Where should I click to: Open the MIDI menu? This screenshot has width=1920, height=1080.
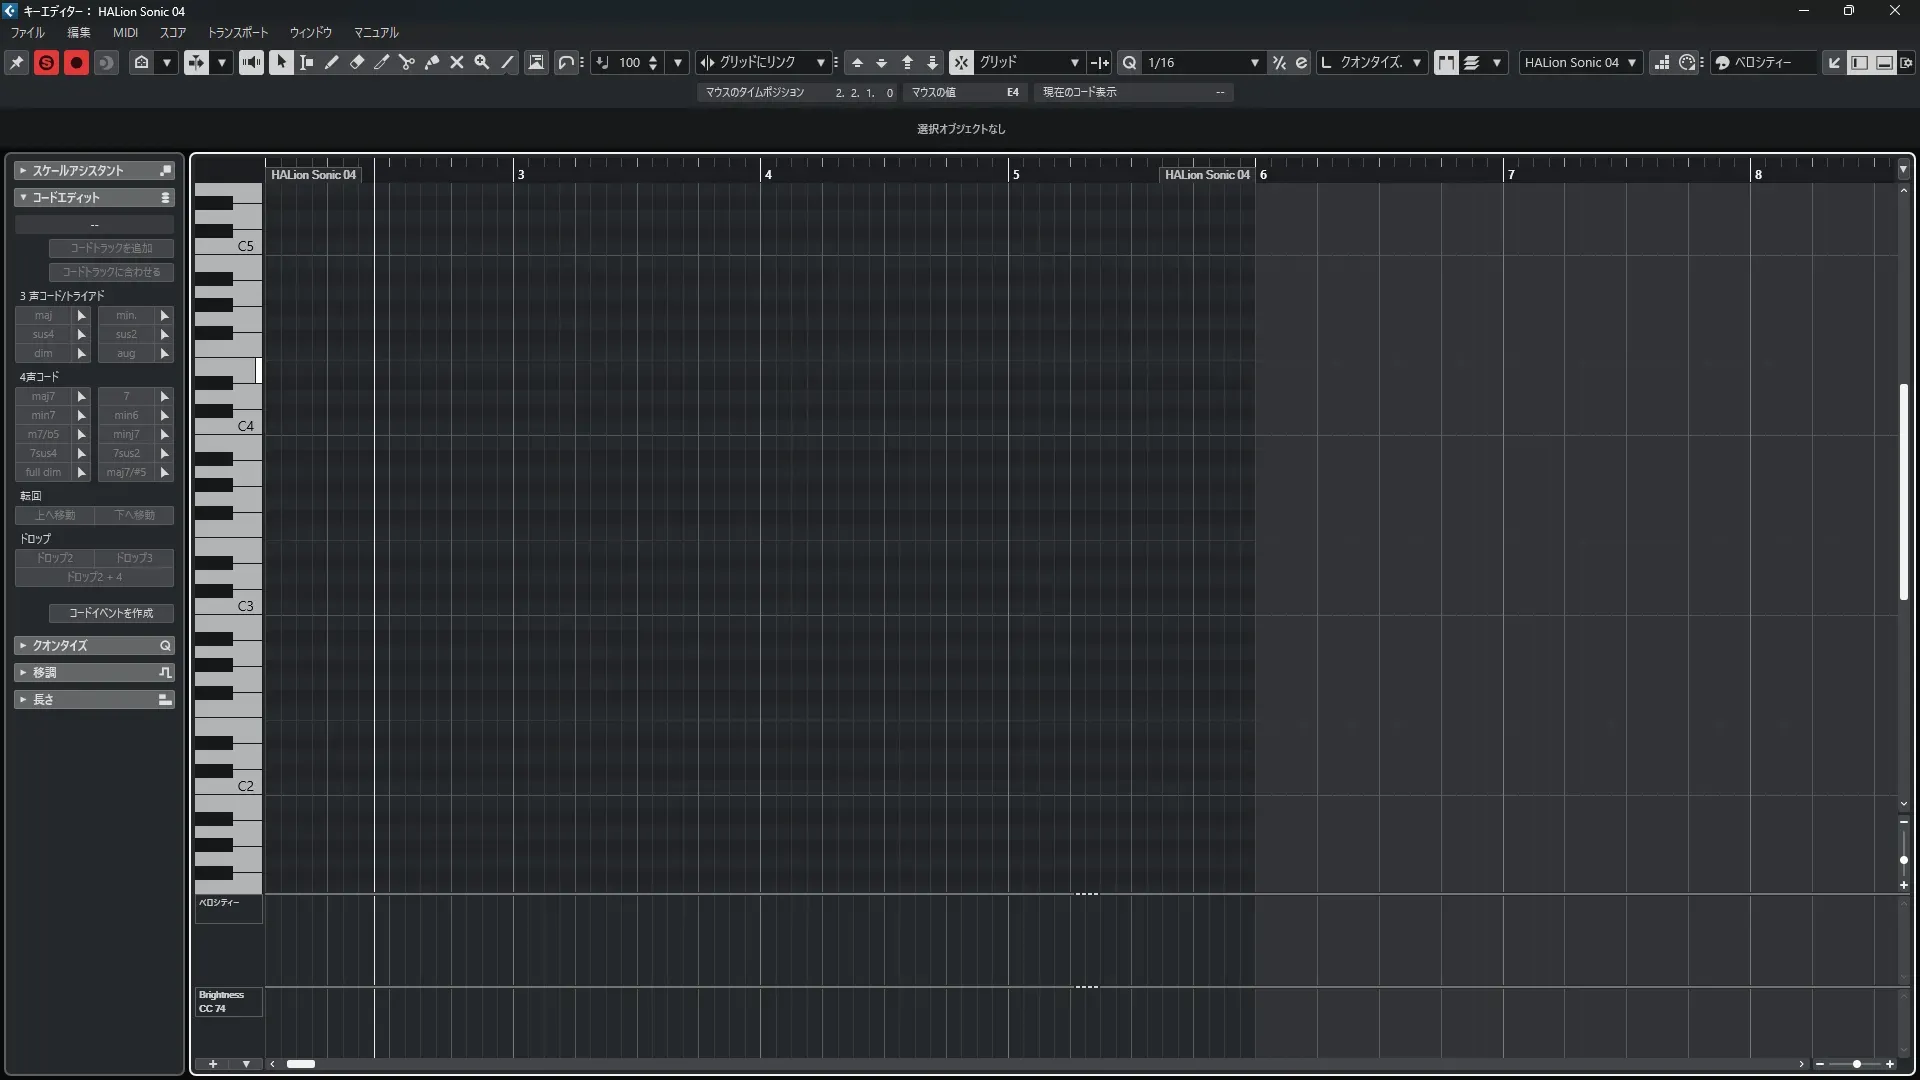[x=125, y=32]
